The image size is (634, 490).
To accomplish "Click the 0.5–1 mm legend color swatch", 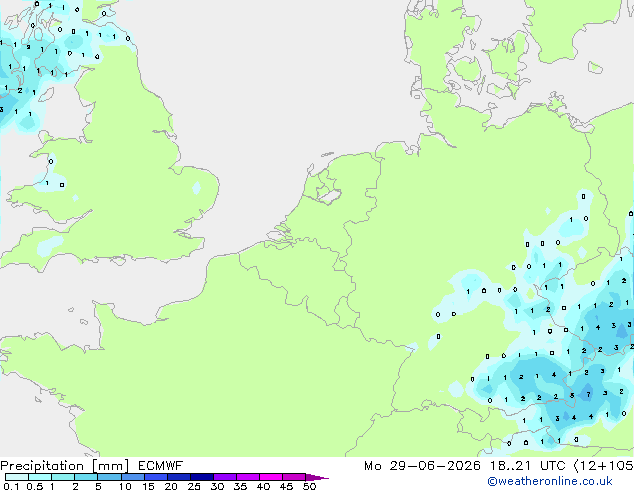I will point(40,477).
